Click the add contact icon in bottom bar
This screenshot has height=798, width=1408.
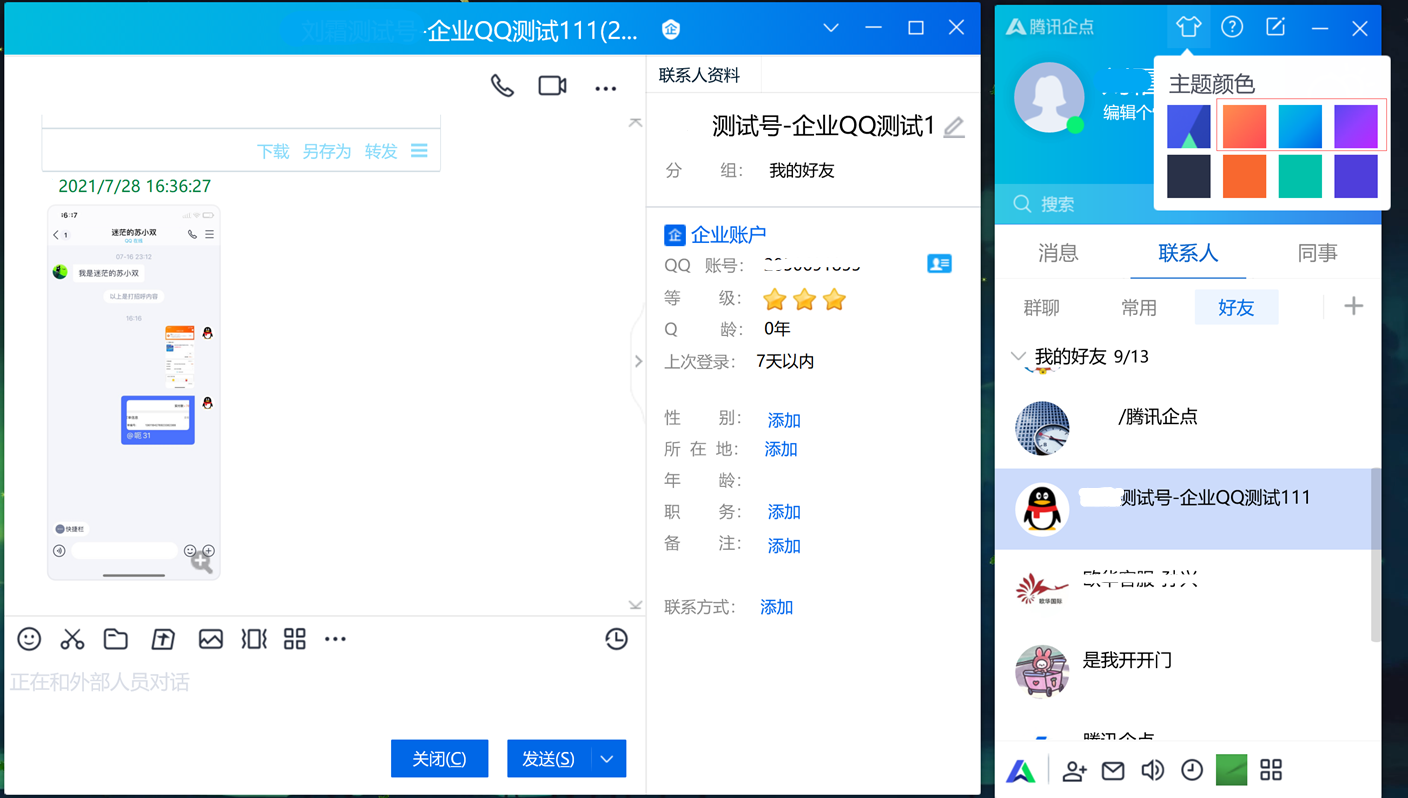1074,770
